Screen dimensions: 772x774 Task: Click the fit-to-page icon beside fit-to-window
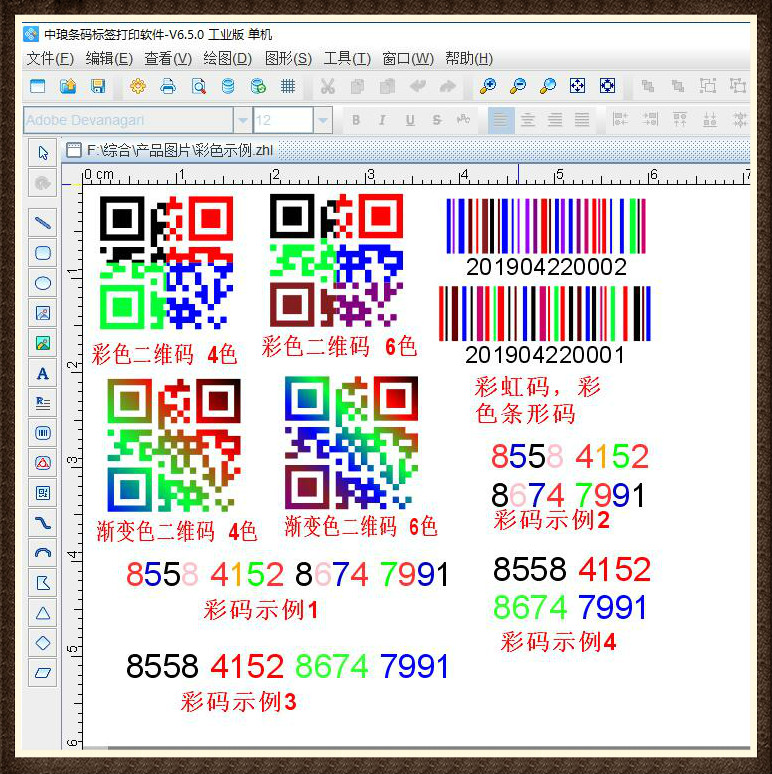pos(607,86)
